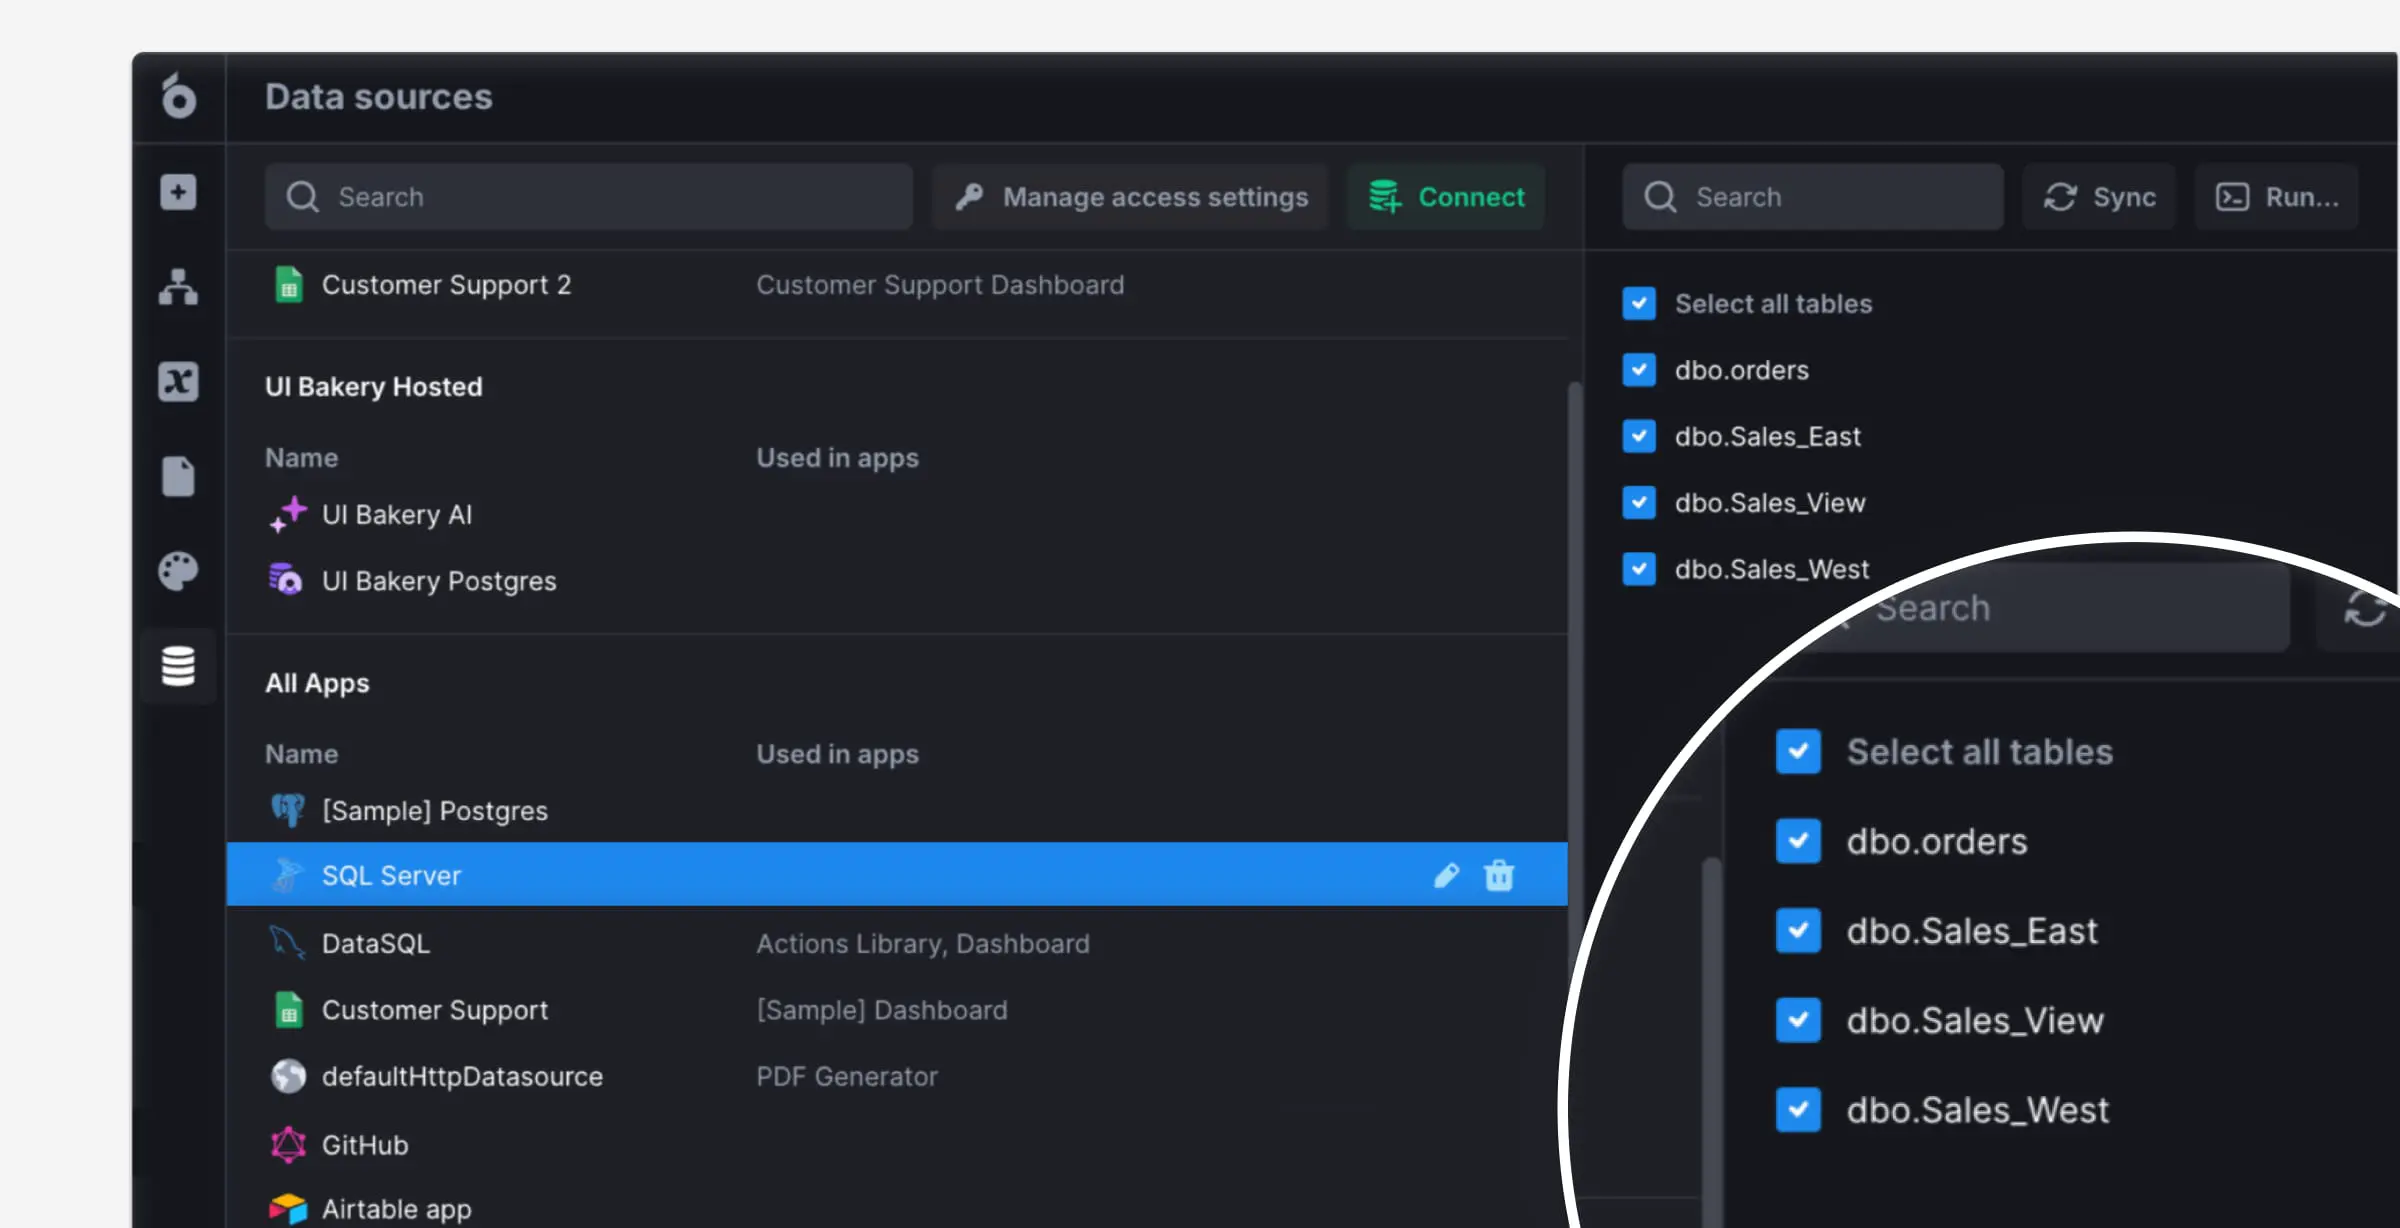The width and height of the screenshot is (2400, 1228).
Task: Edit SQL Server with the pencil icon
Action: 1446,875
